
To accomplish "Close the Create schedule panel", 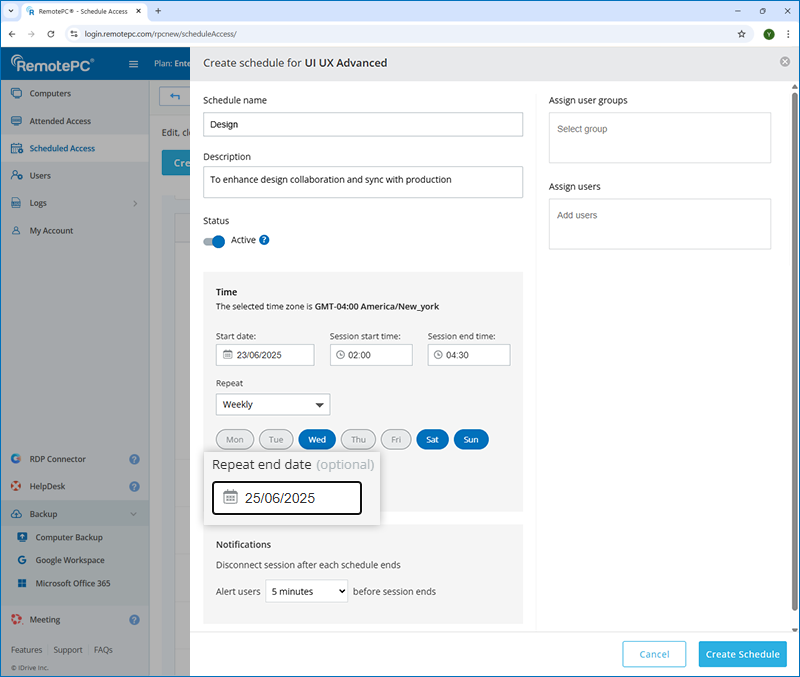I will coord(785,62).
